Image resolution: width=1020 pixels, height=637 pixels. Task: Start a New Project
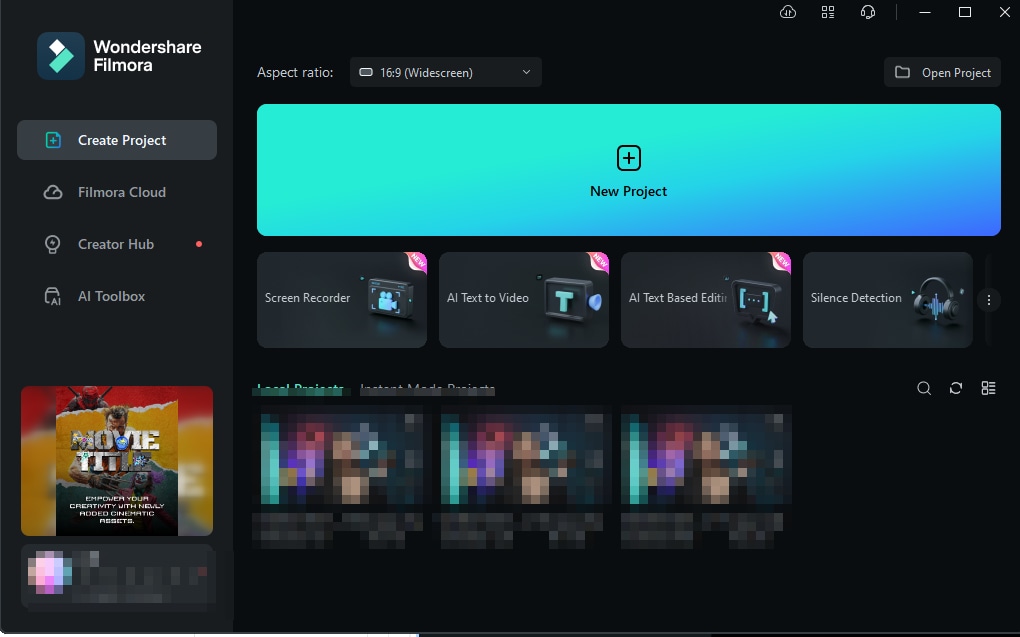coord(628,170)
